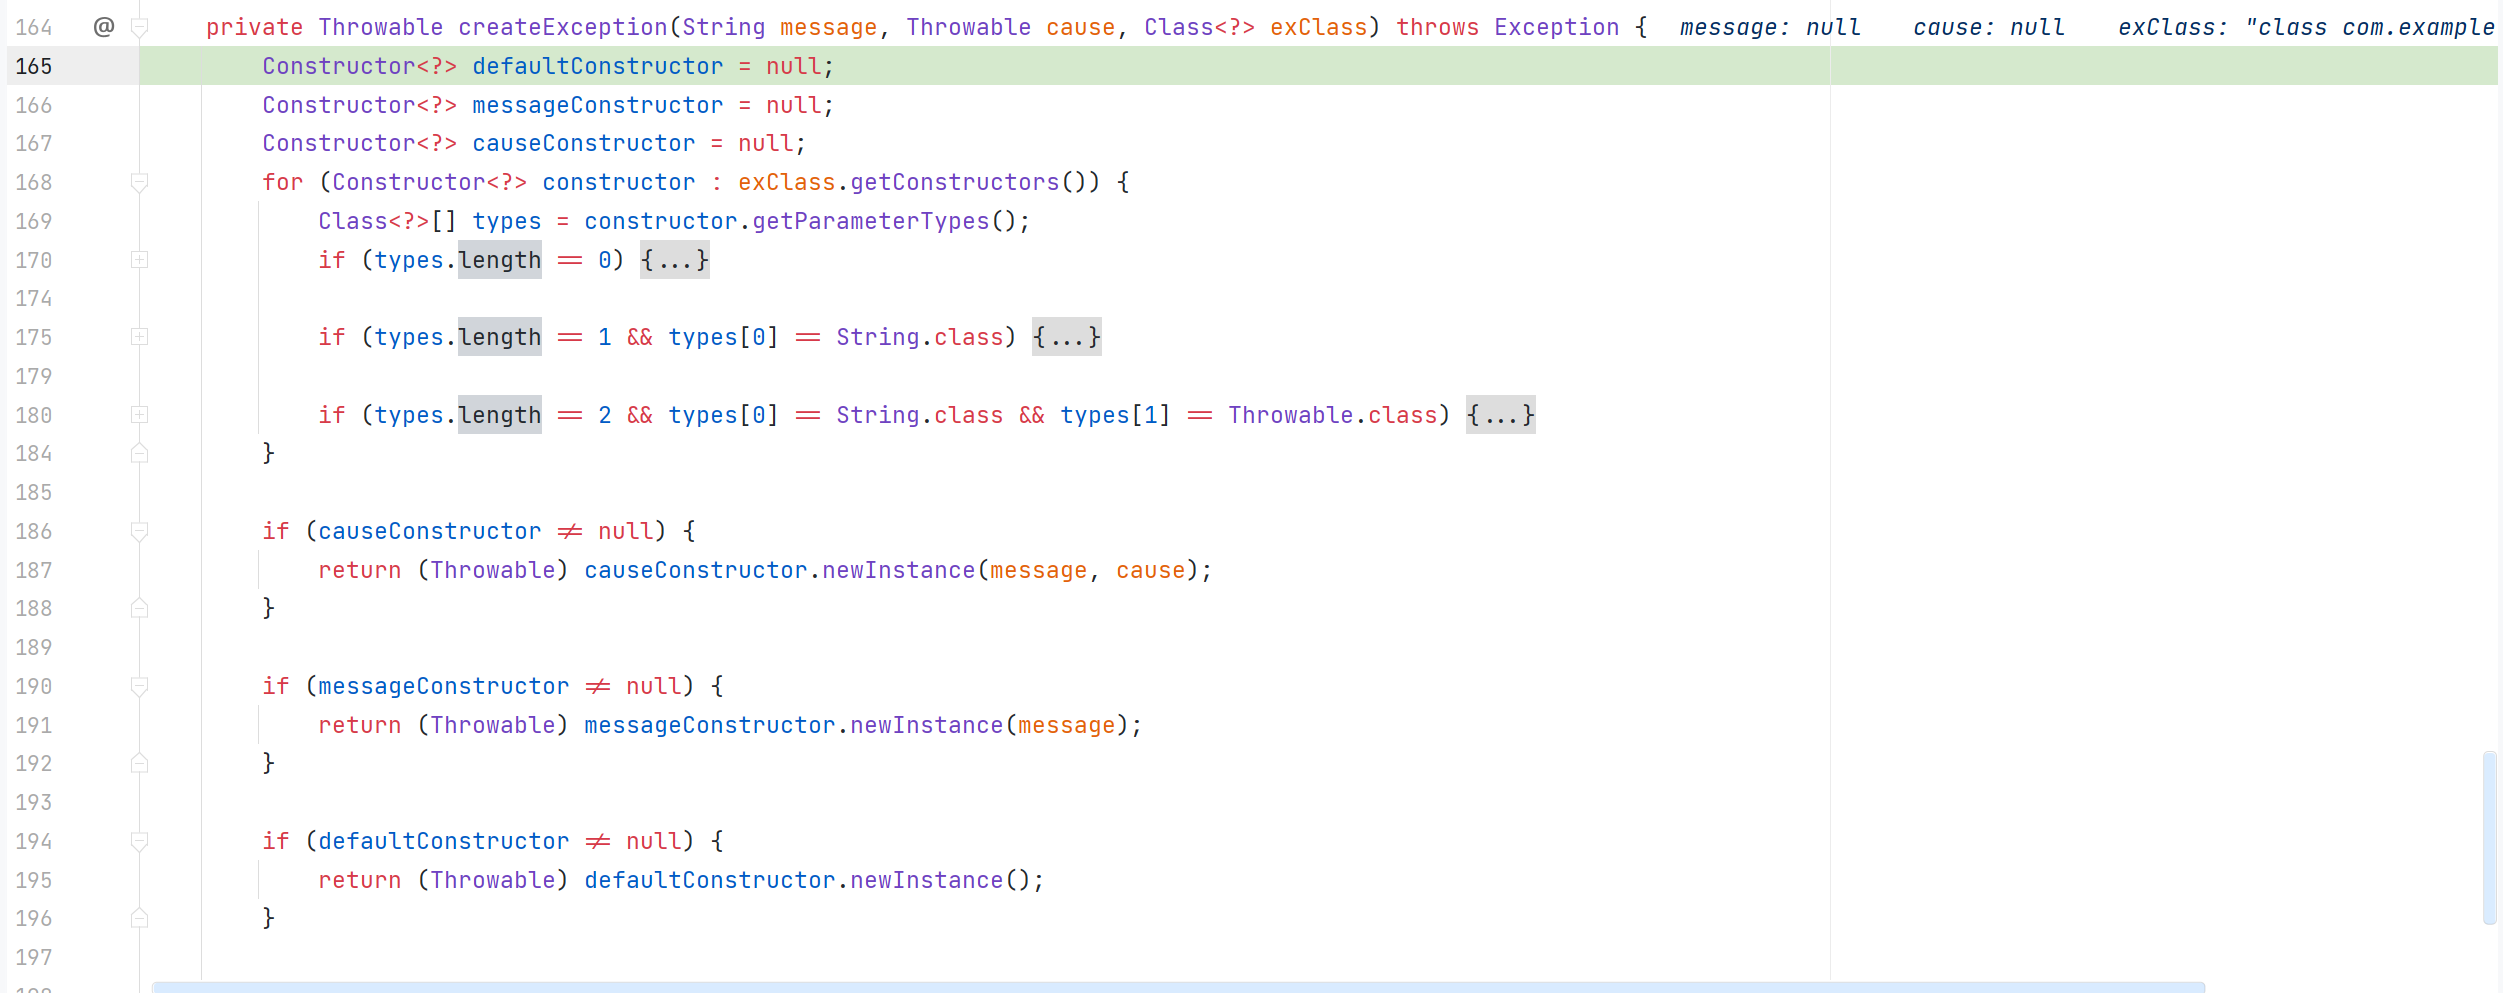
Task: Click the collapse marker icon at line 194
Action: pyautogui.click(x=139, y=840)
